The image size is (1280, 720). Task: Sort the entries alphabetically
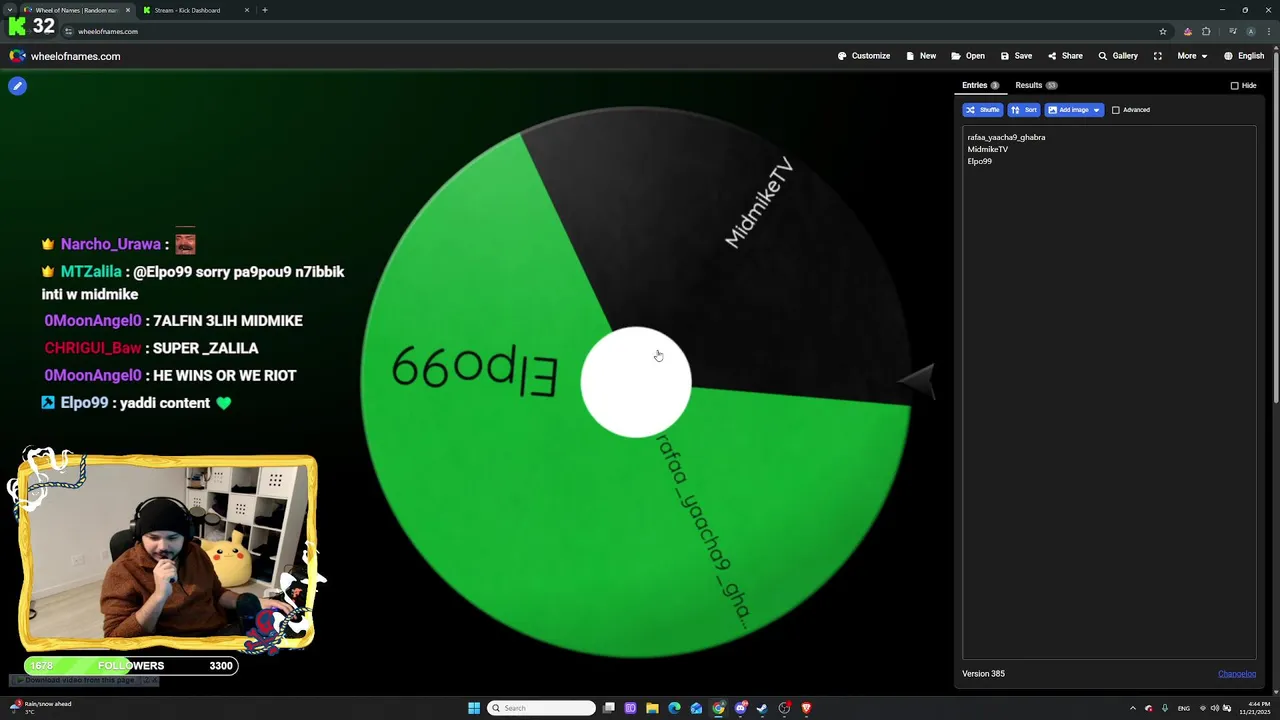coord(1024,110)
